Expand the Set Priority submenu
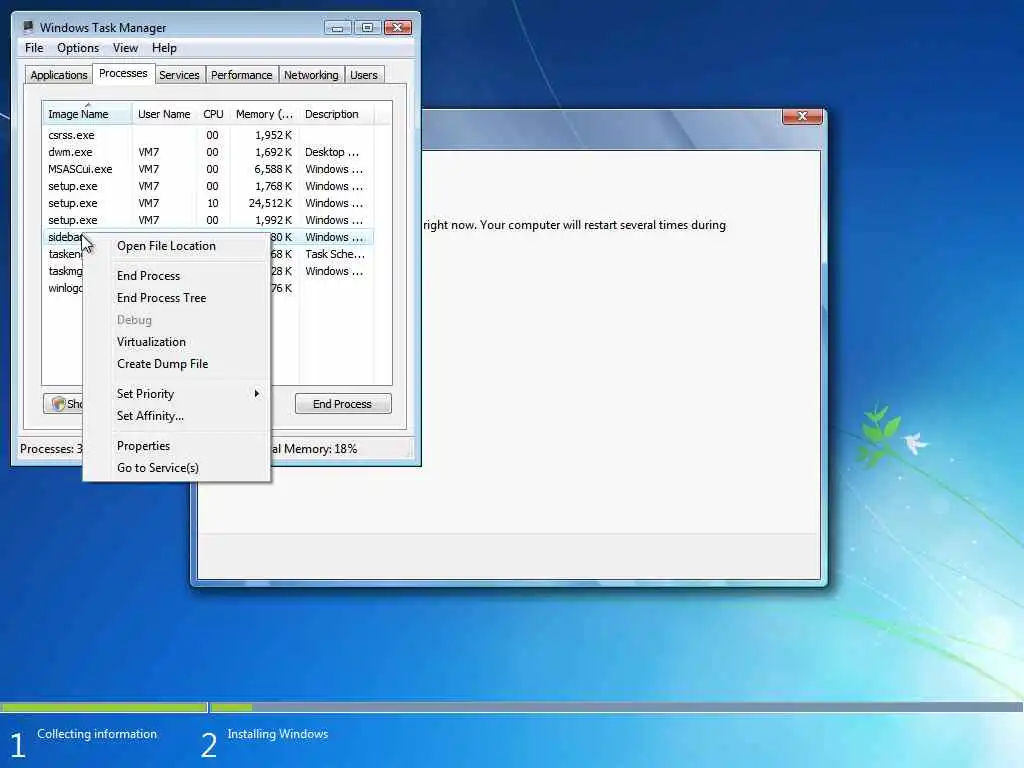 [x=177, y=394]
